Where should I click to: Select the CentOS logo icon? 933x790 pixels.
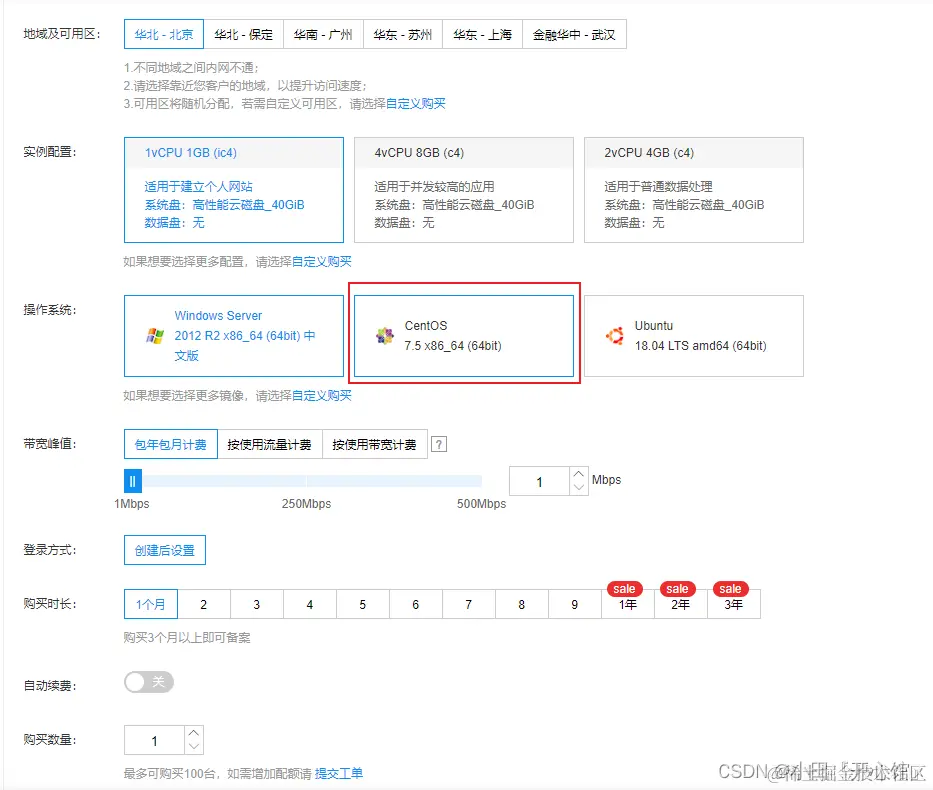[x=386, y=335]
